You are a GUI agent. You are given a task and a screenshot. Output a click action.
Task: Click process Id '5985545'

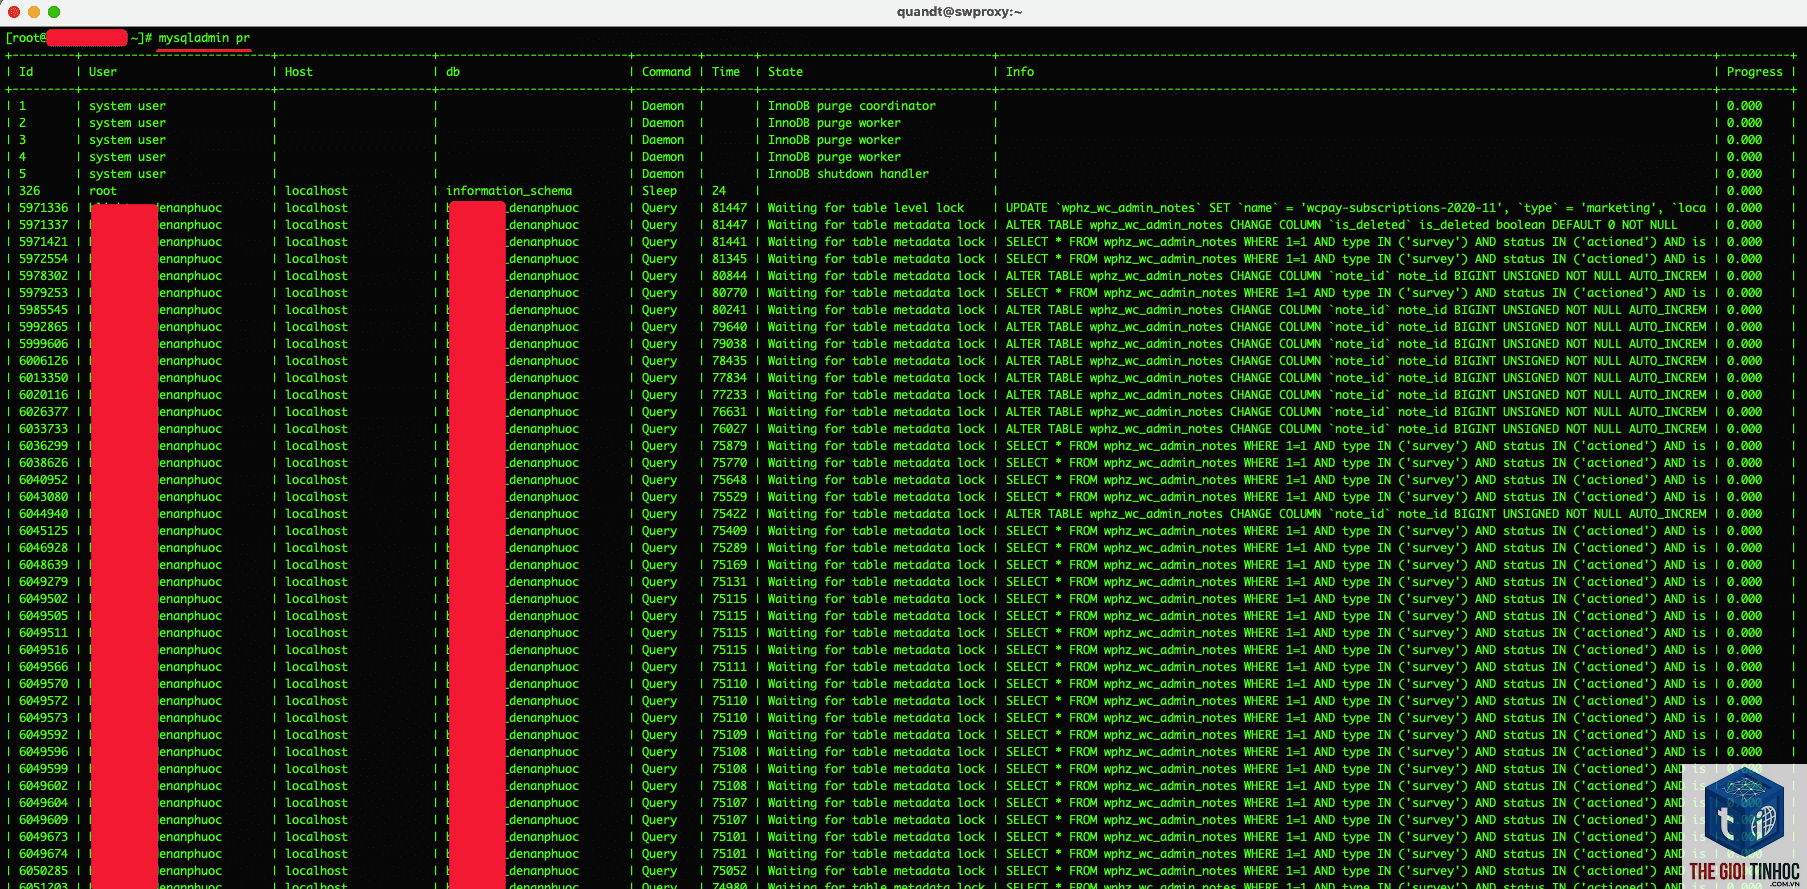tap(43, 310)
